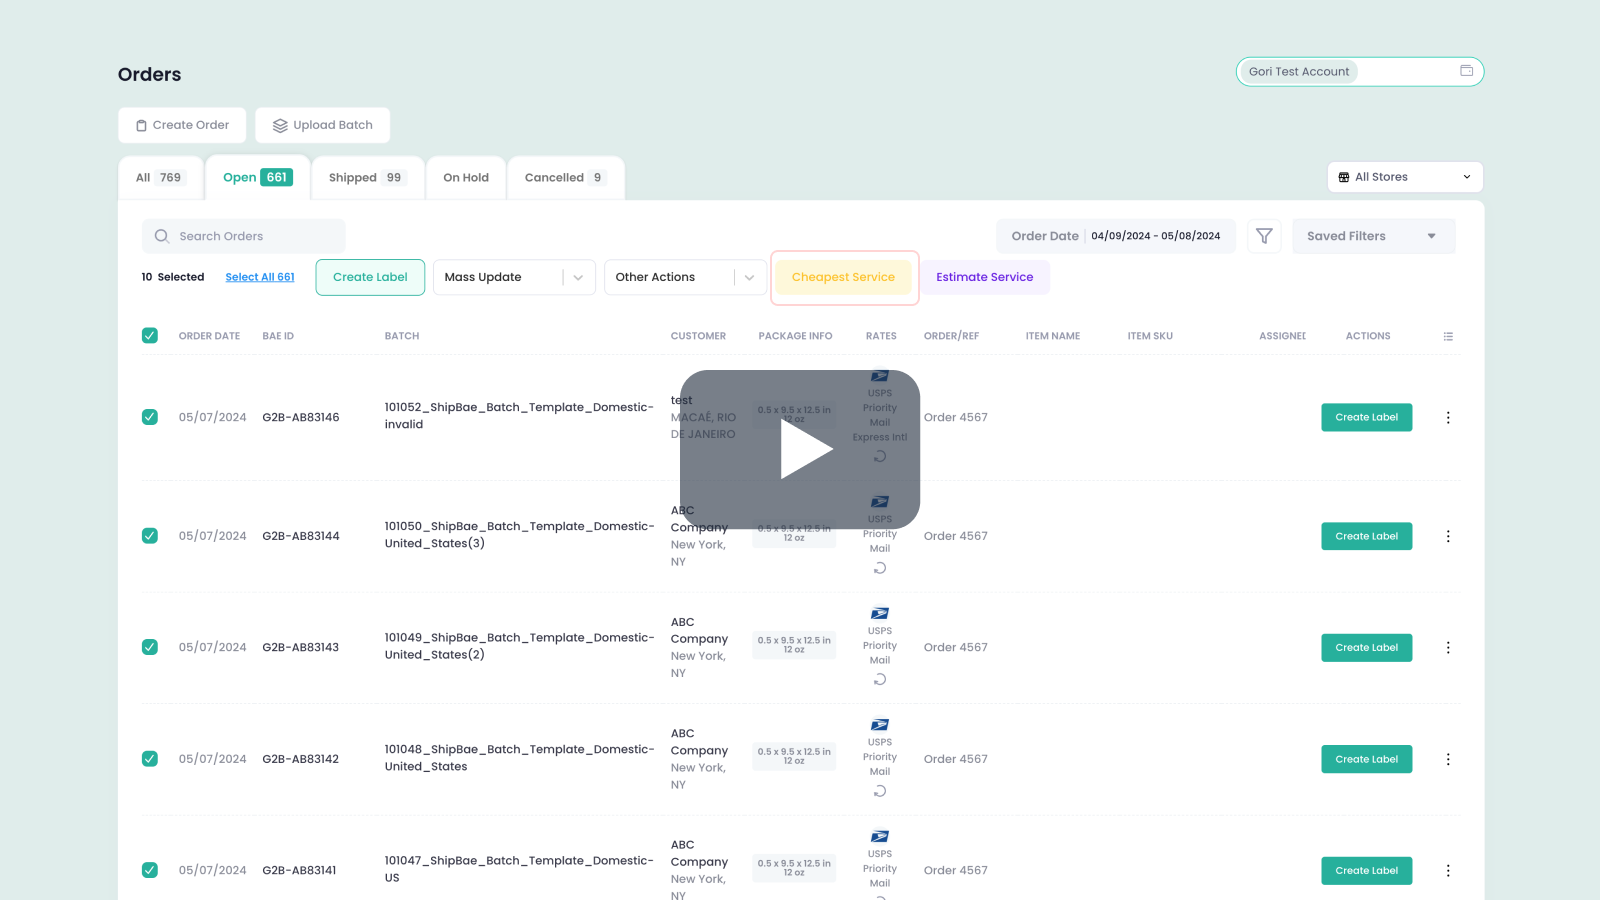Image resolution: width=1600 pixels, height=900 pixels.
Task: Click the search magnifier in Search Orders field
Action: tap(161, 236)
